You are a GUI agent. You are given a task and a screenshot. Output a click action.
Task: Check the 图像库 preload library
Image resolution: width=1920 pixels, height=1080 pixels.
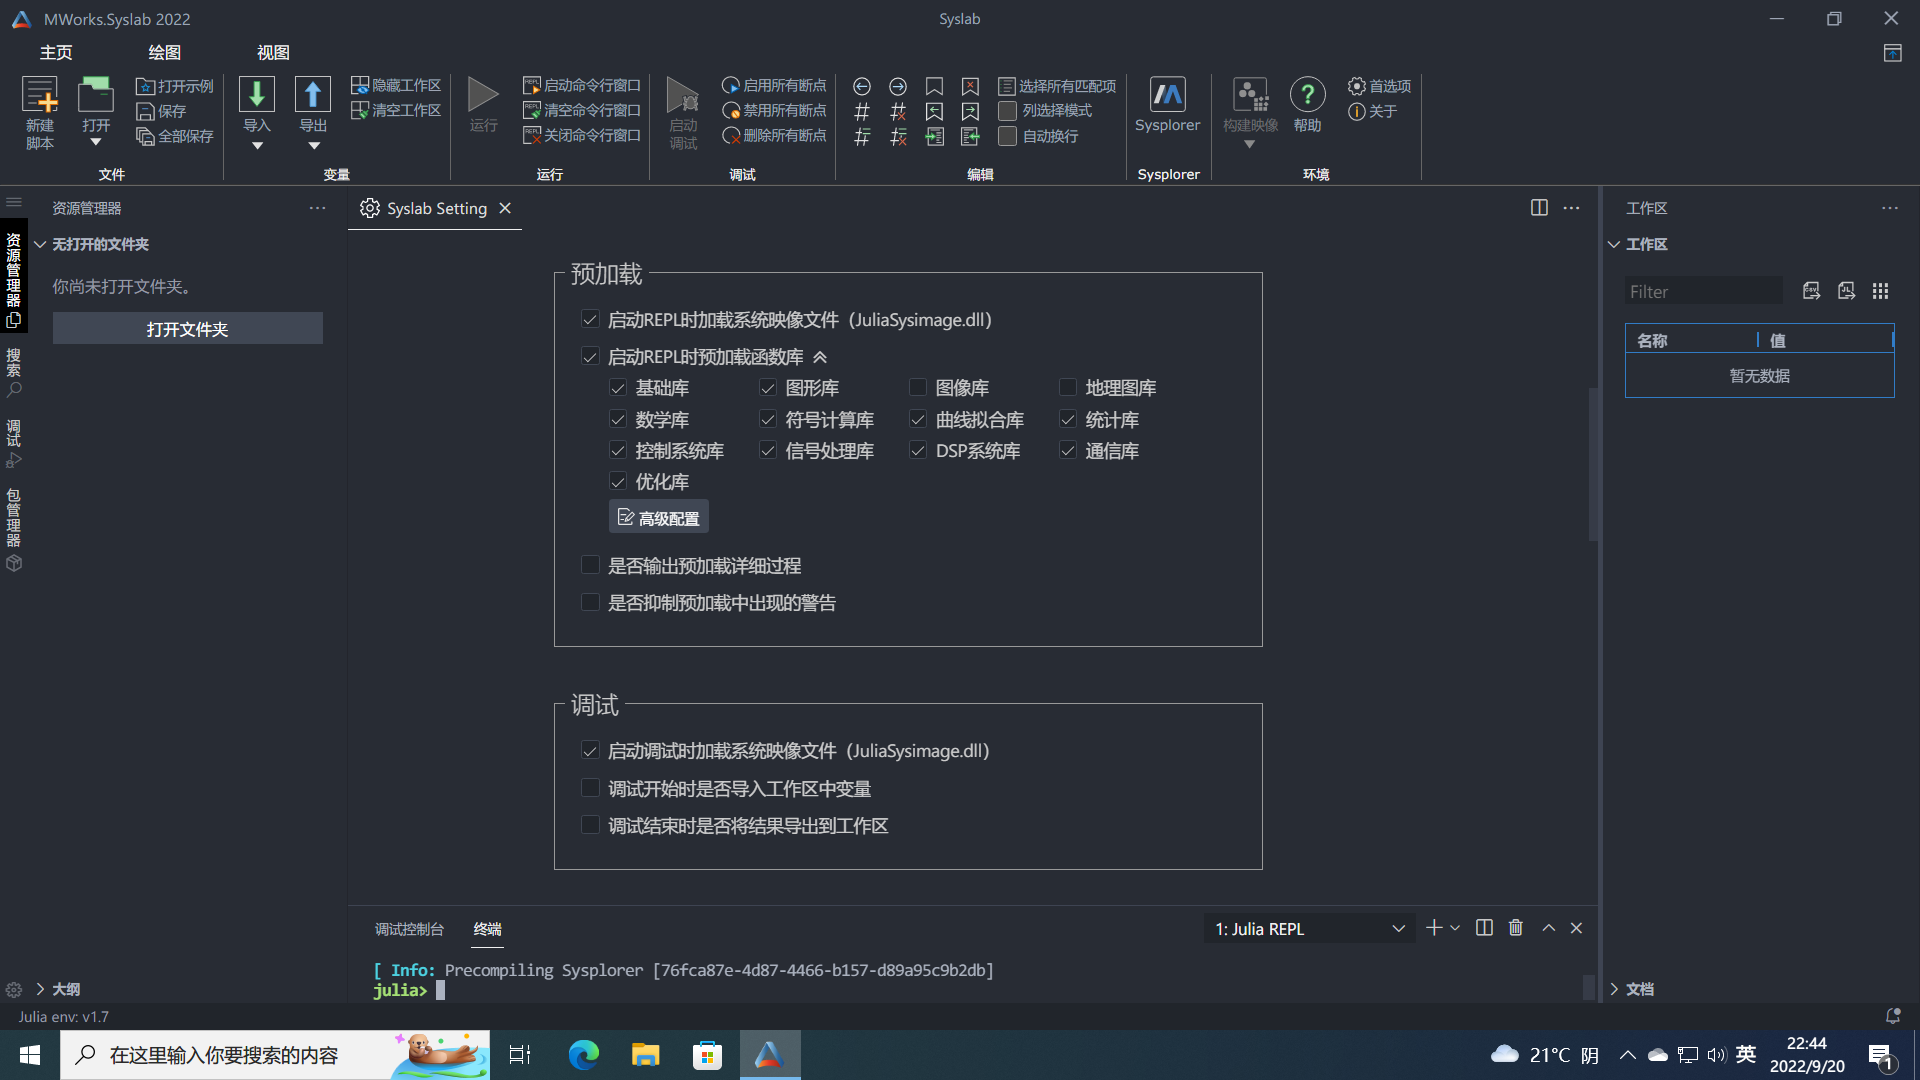click(x=917, y=387)
